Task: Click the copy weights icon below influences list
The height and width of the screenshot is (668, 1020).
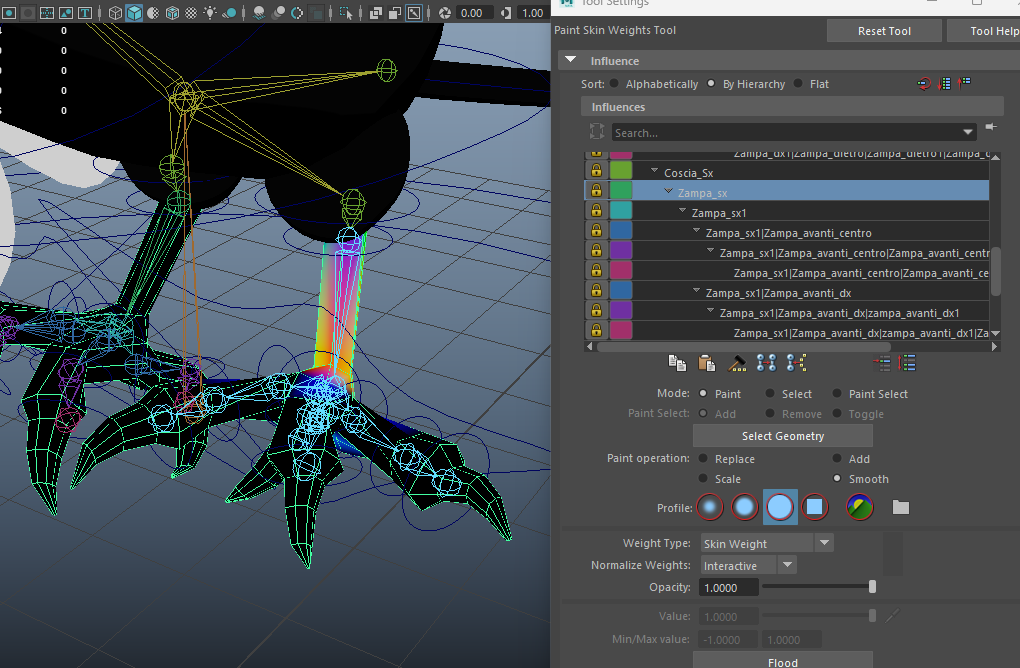Action: [677, 363]
